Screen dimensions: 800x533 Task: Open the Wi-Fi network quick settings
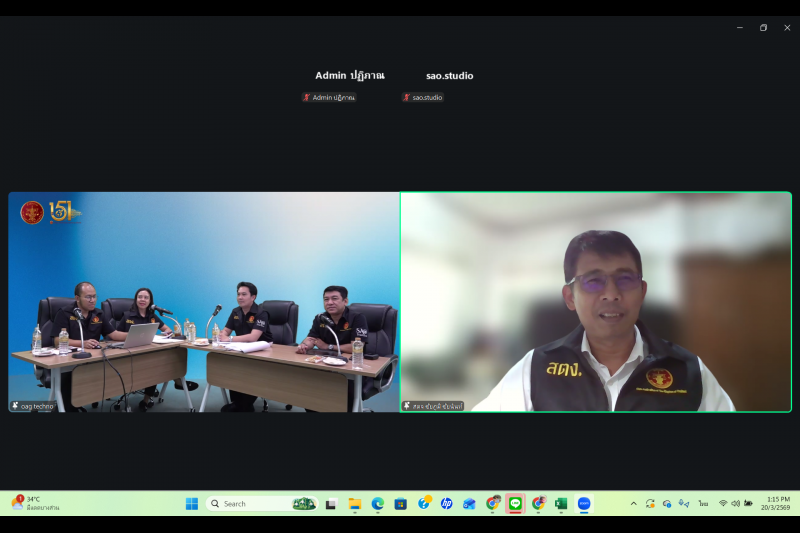[723, 504]
